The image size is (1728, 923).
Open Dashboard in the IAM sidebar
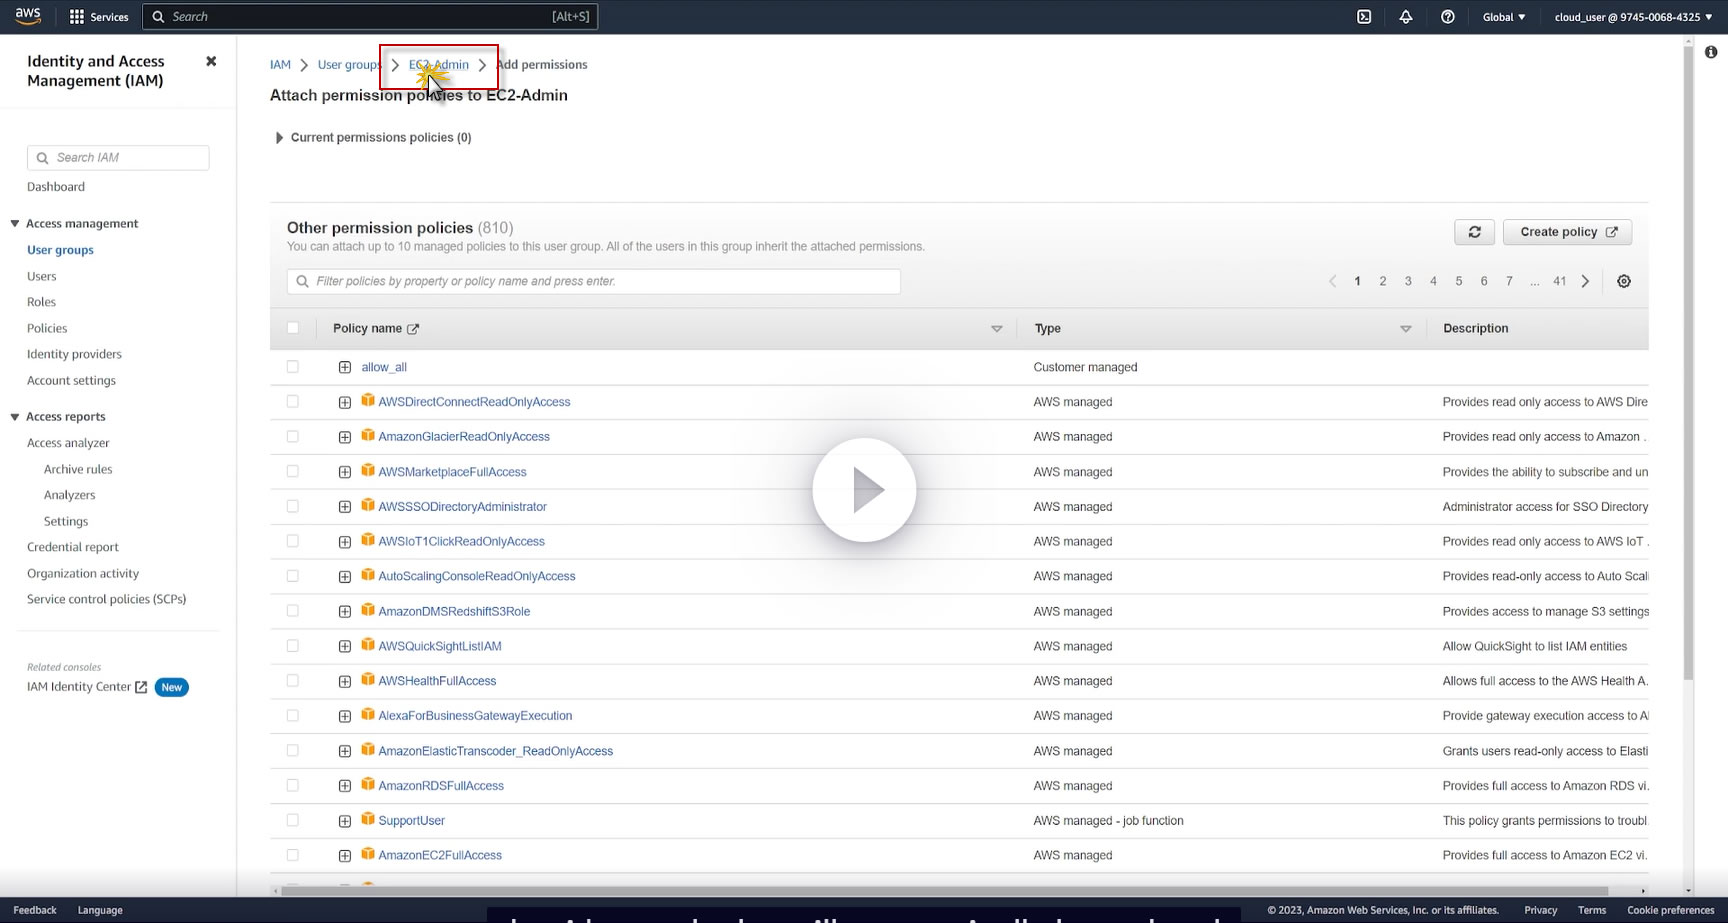(x=56, y=187)
